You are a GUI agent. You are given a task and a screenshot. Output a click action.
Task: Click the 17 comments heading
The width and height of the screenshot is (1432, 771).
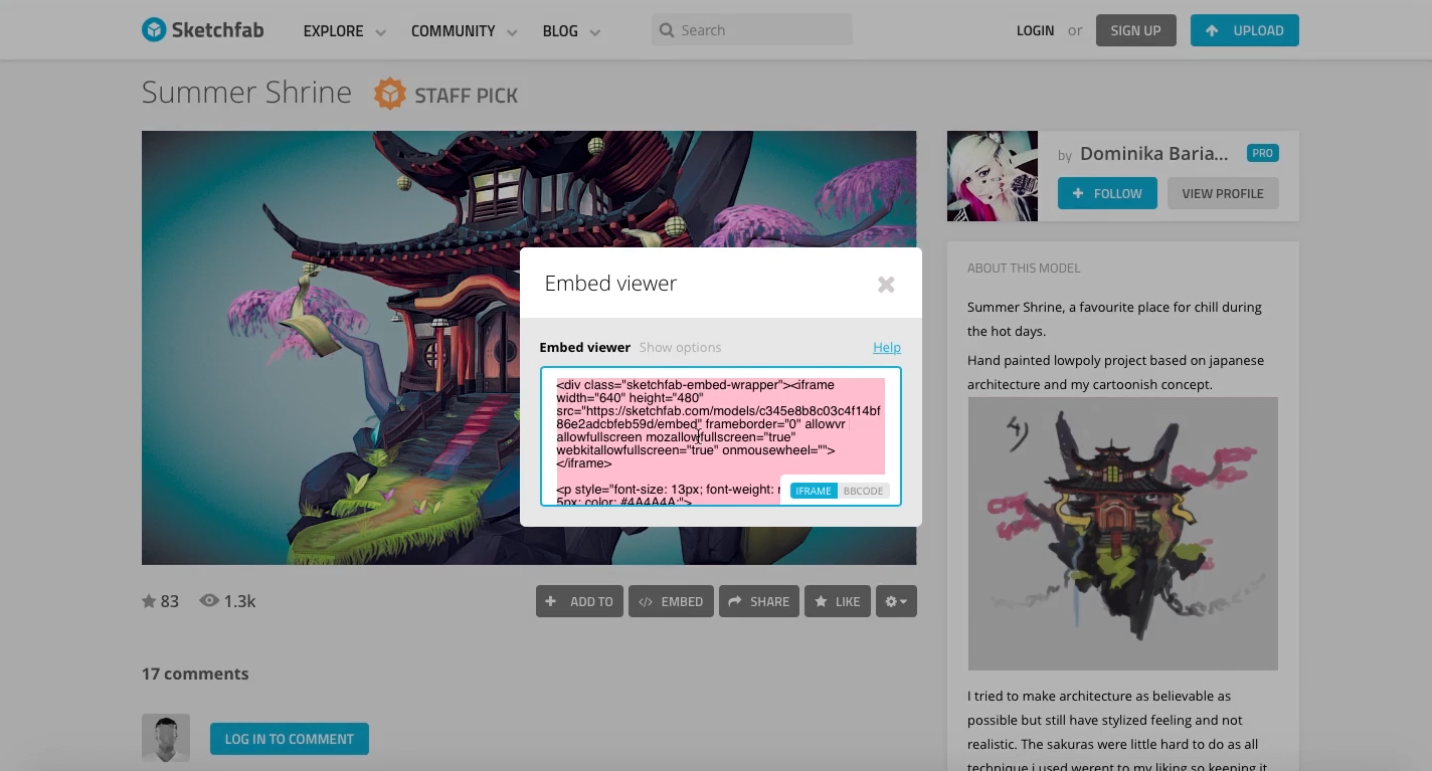pyautogui.click(x=195, y=674)
